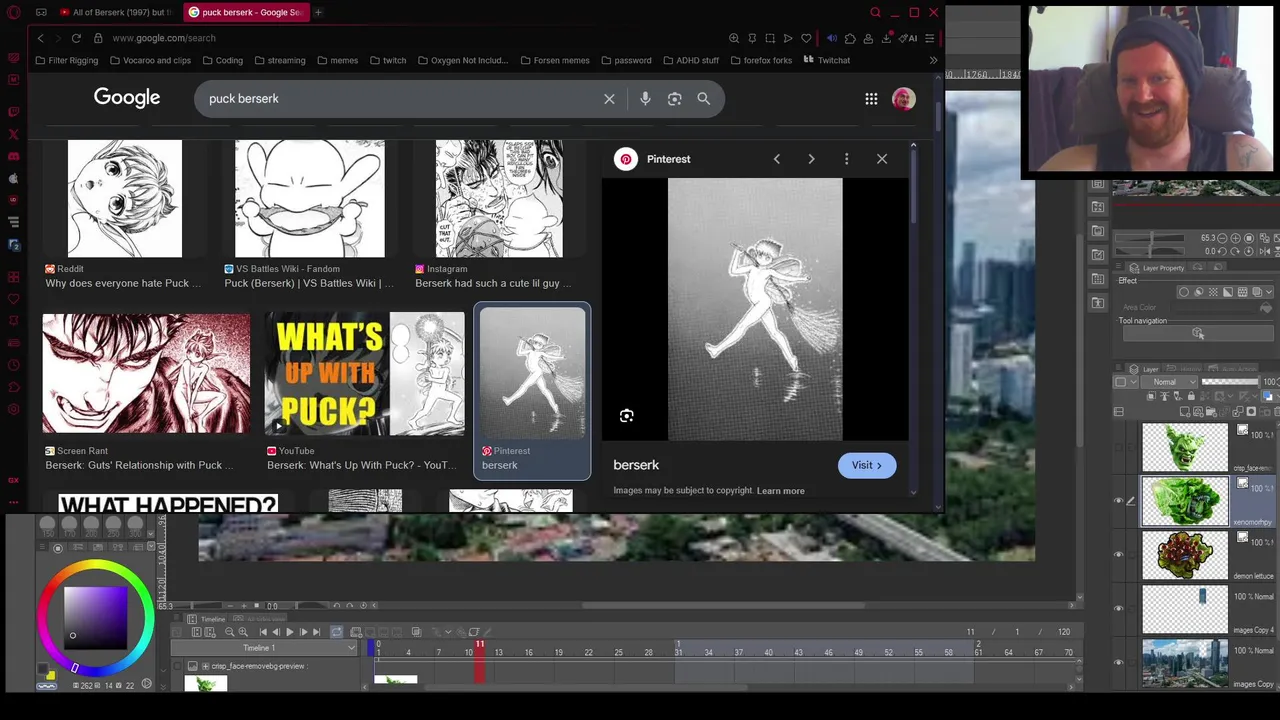
Task: Open a new browser tab
Action: [x=318, y=12]
